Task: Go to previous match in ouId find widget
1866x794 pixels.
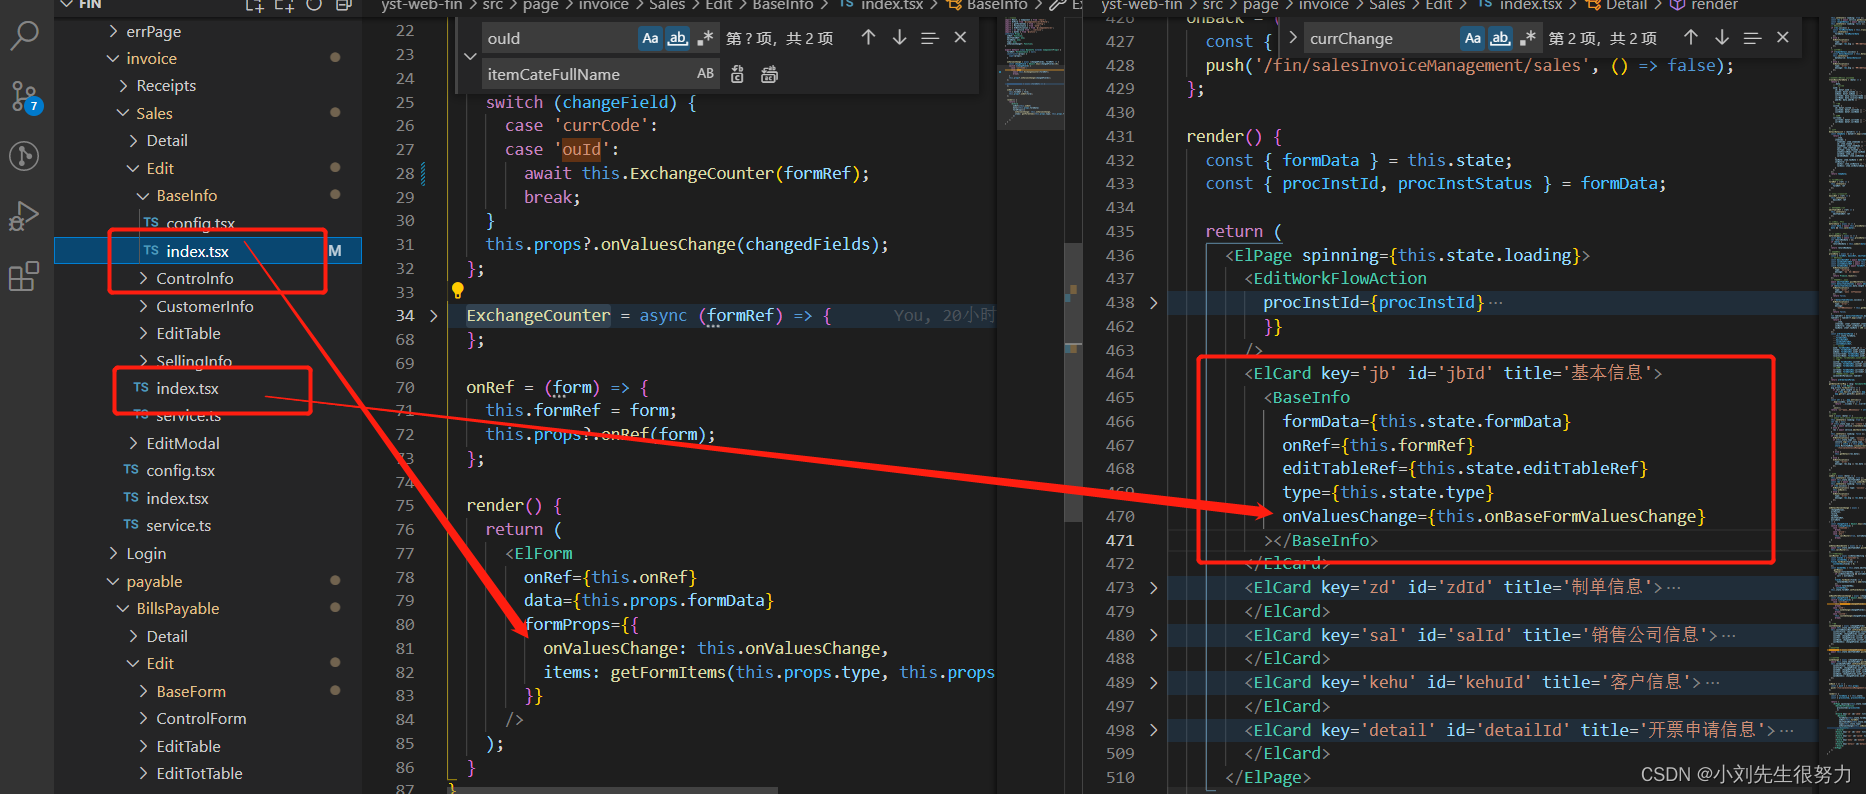Action: coord(868,38)
